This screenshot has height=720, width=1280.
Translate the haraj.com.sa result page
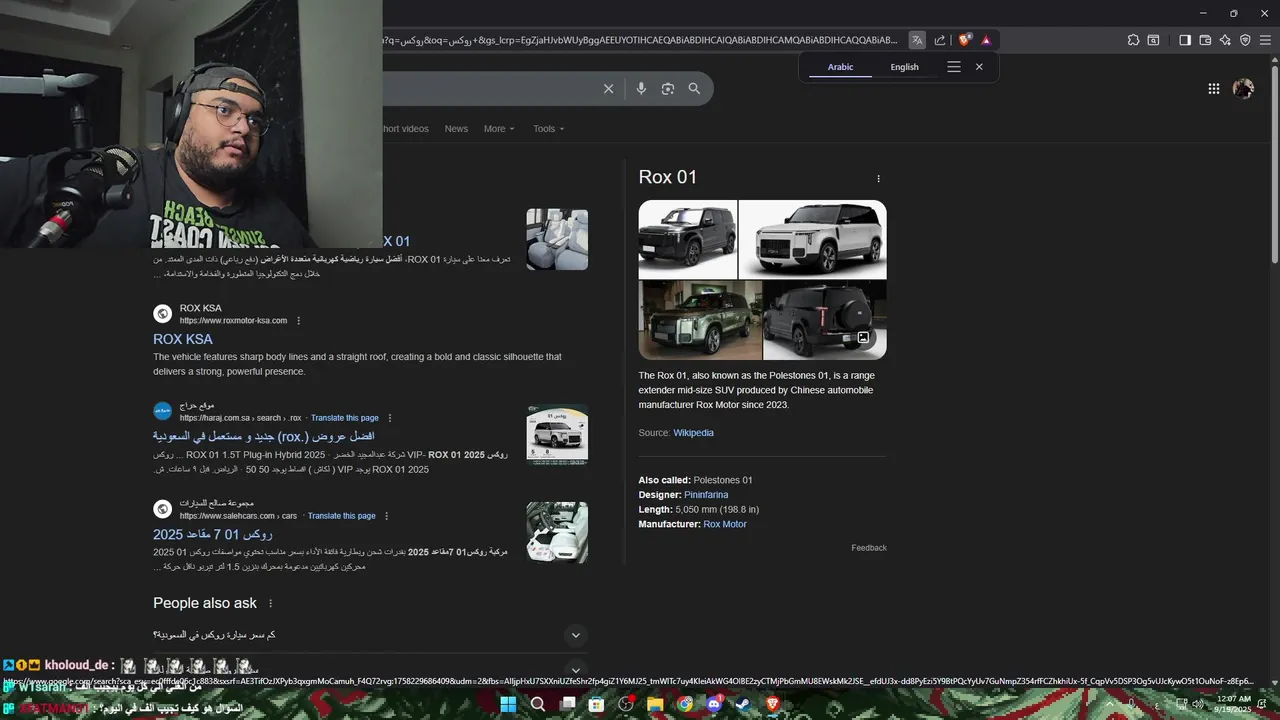click(345, 418)
